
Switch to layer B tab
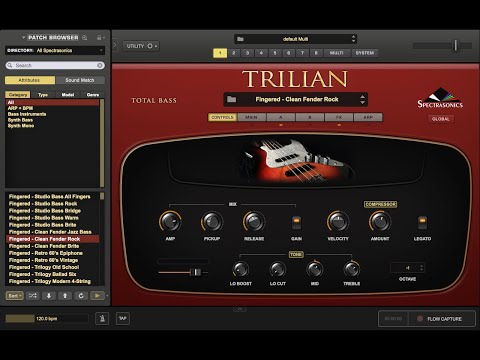310,117
